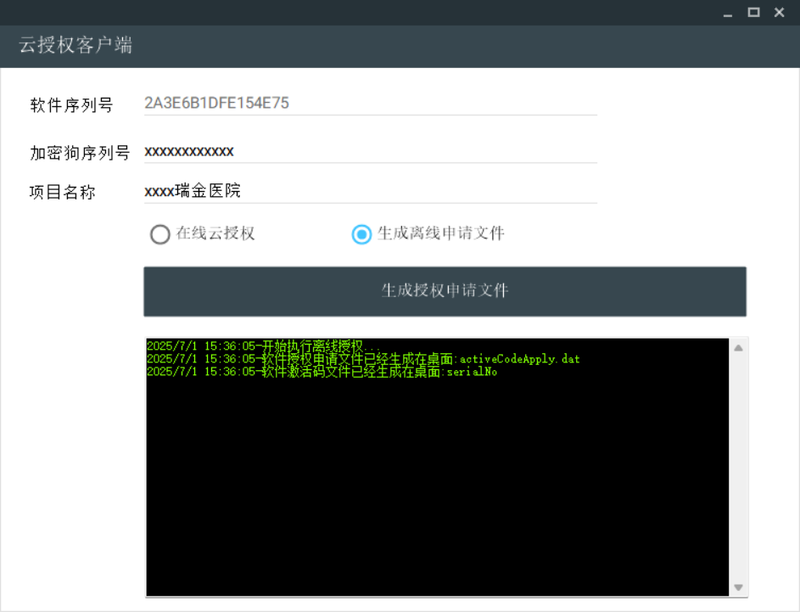Click the 云授权客户端 title text

pyautogui.click(x=76, y=45)
